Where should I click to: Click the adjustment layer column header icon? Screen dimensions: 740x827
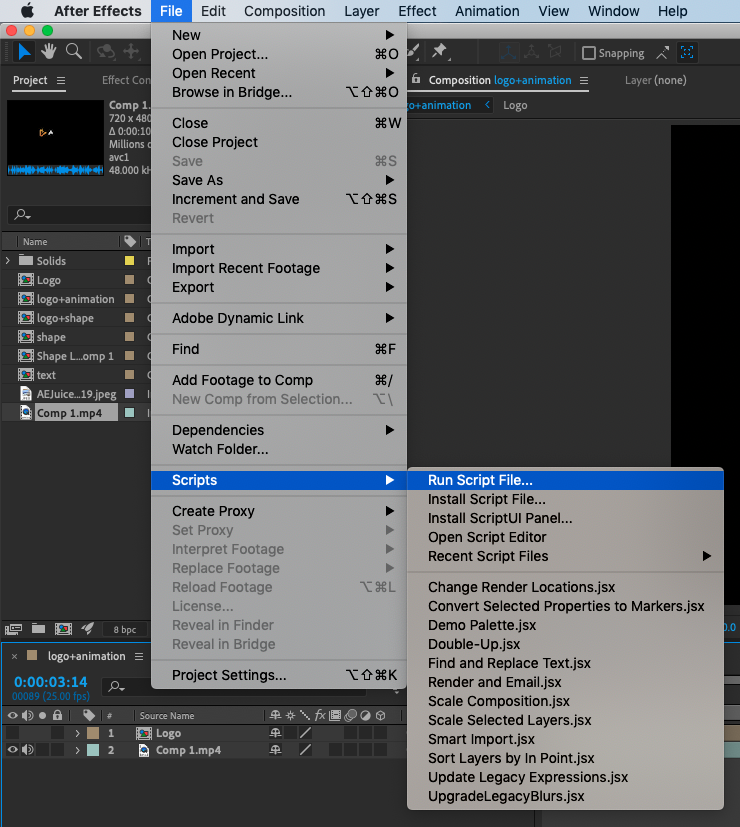(365, 715)
